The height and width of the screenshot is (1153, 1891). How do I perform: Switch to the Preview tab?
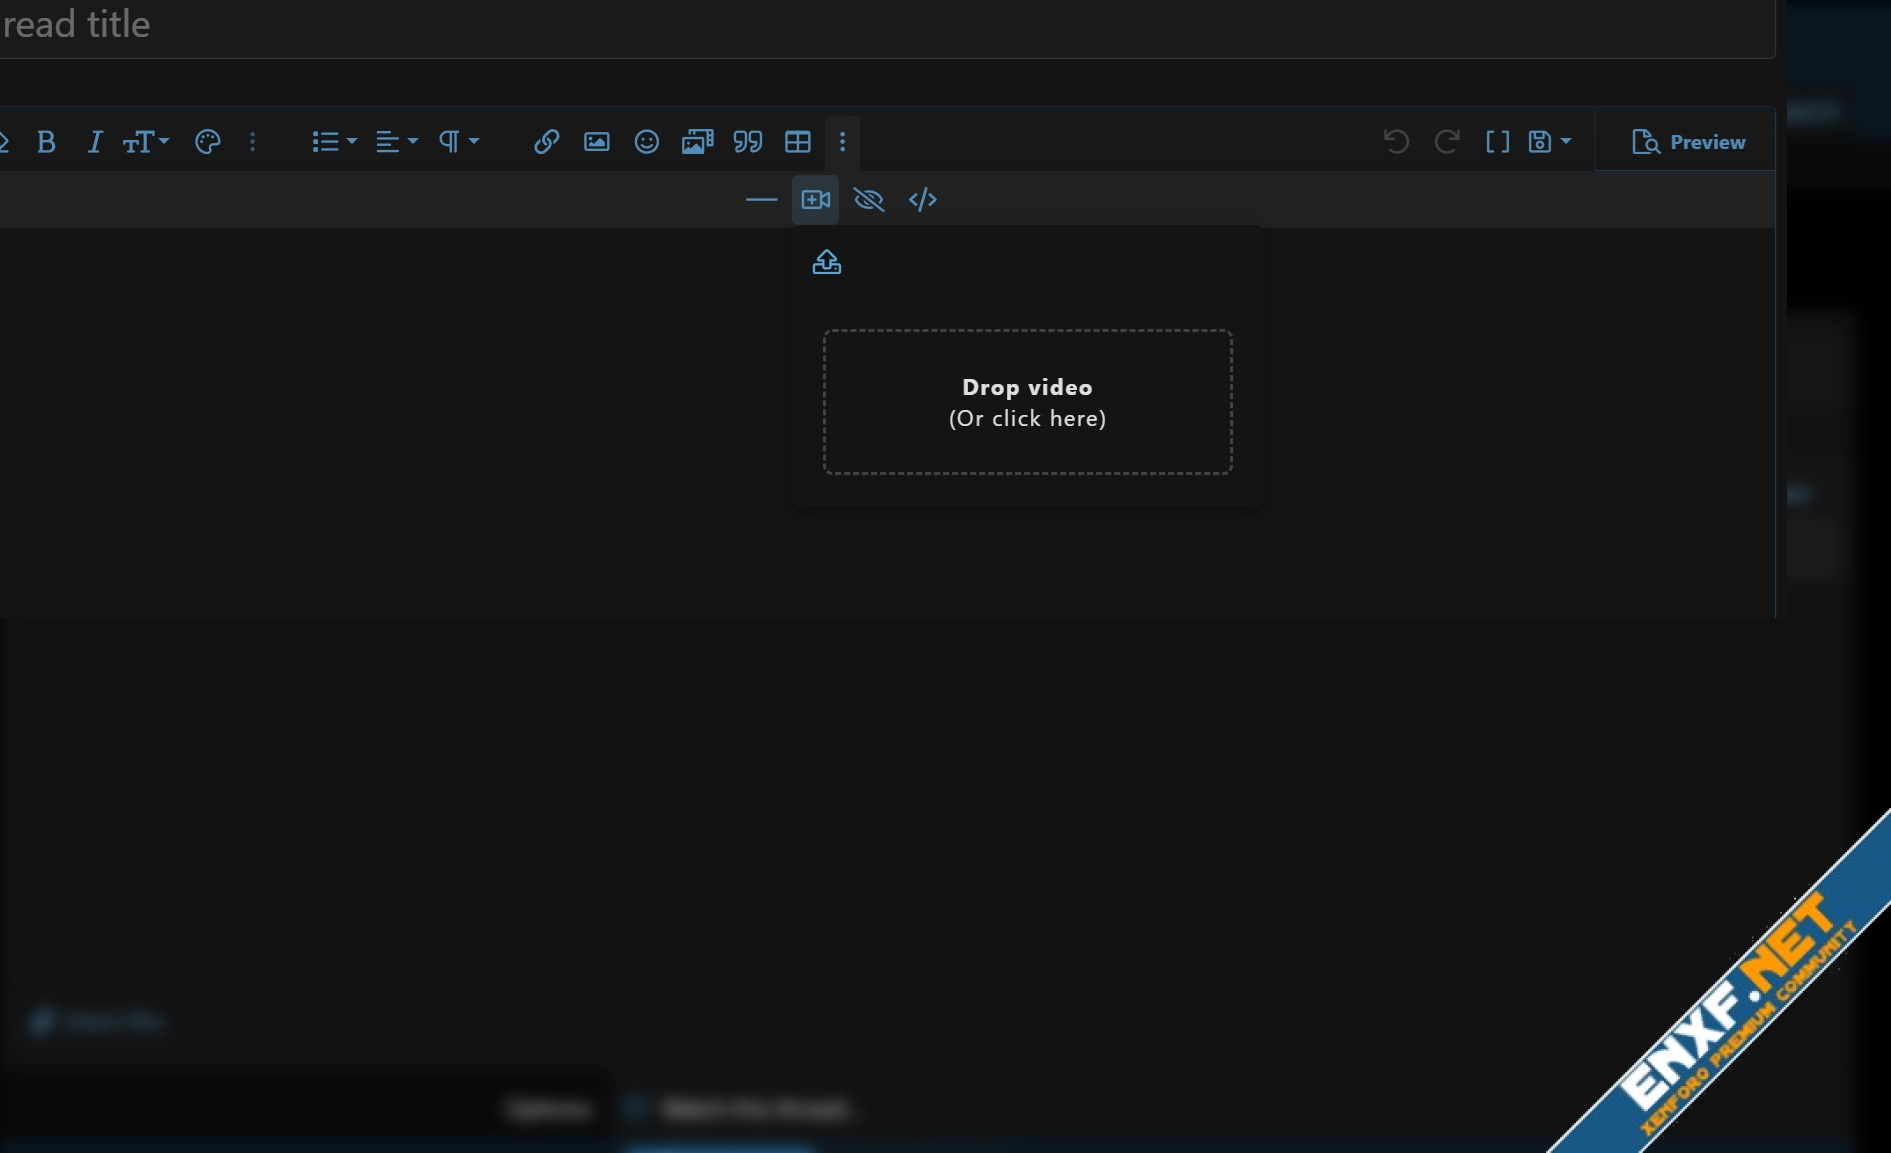[1688, 142]
